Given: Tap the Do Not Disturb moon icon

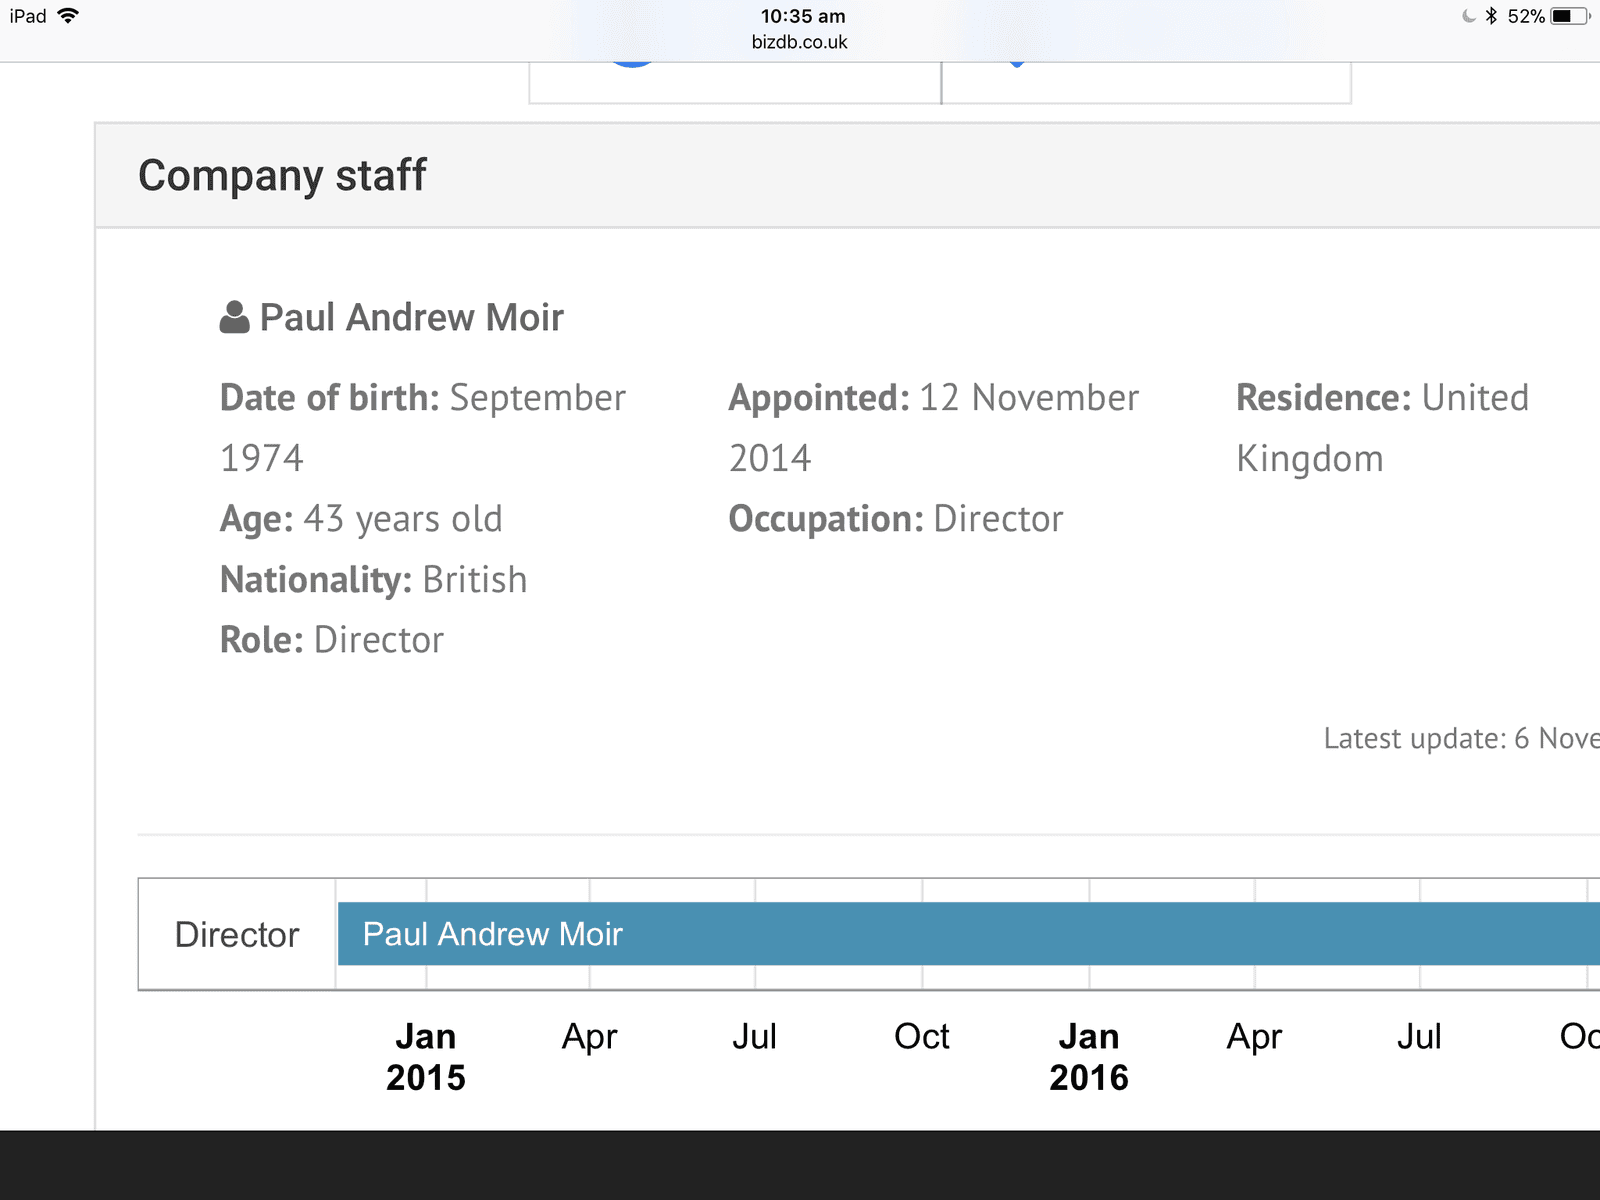Looking at the screenshot, I should pyautogui.click(x=1468, y=16).
